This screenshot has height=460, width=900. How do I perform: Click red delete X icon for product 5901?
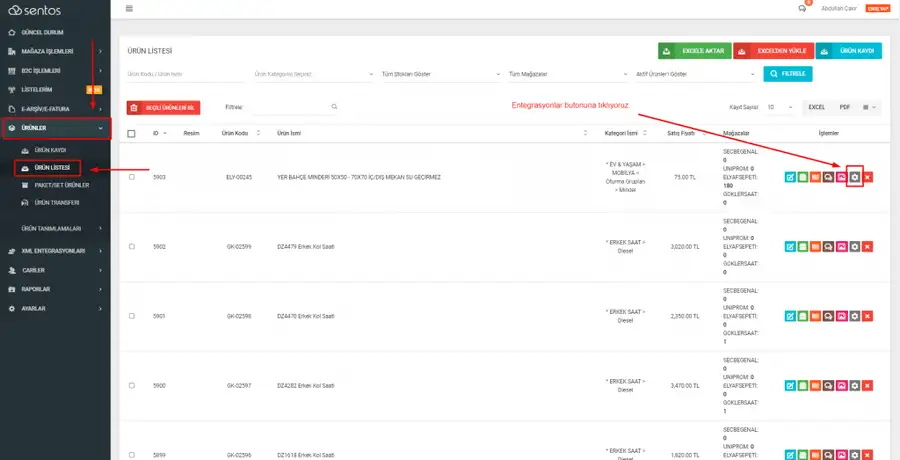tap(867, 316)
